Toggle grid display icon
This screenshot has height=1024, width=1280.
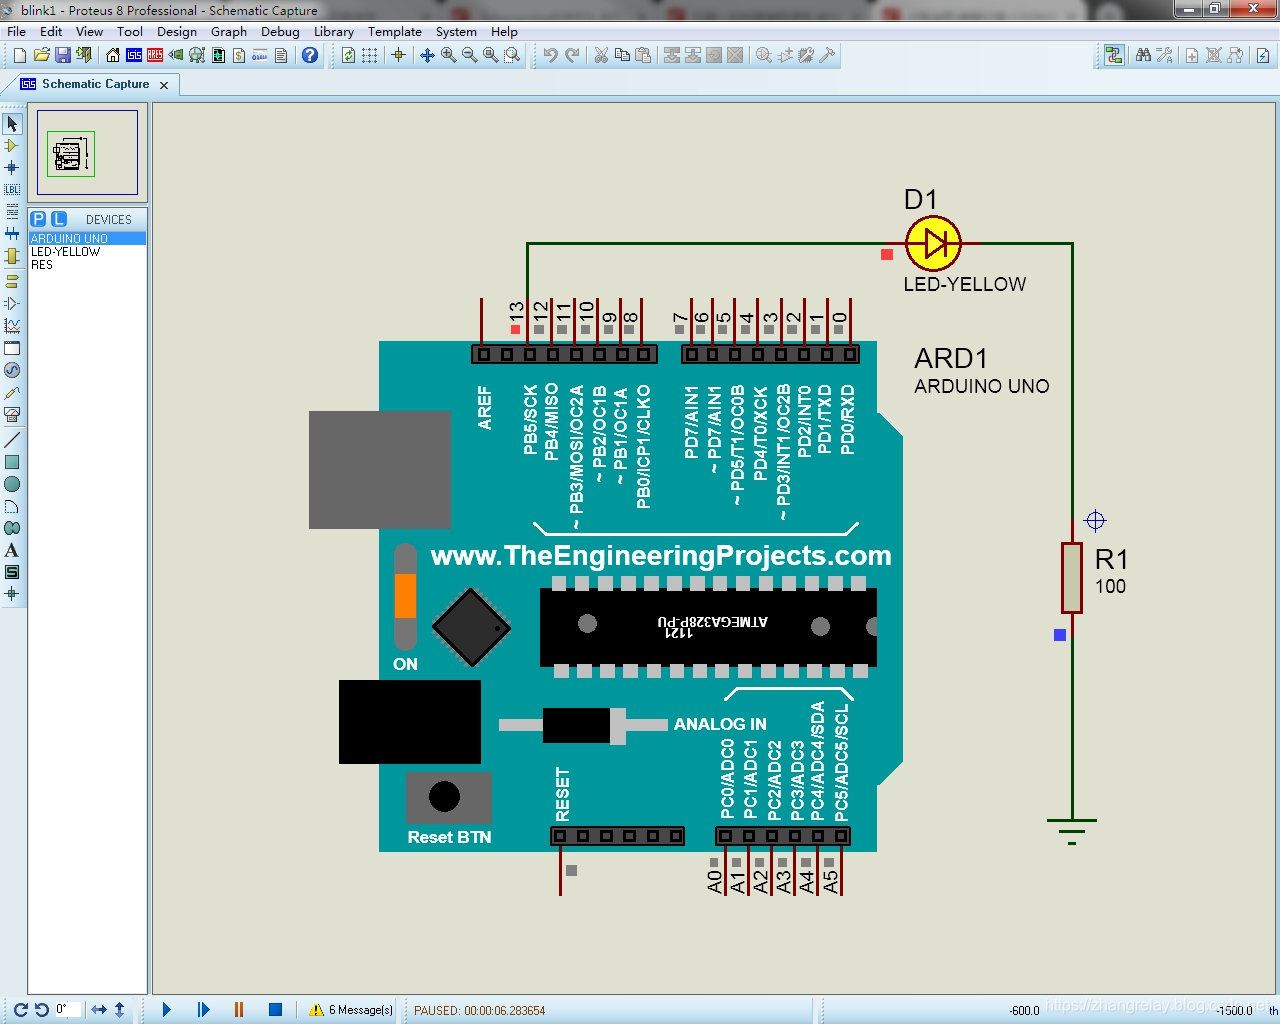point(370,55)
